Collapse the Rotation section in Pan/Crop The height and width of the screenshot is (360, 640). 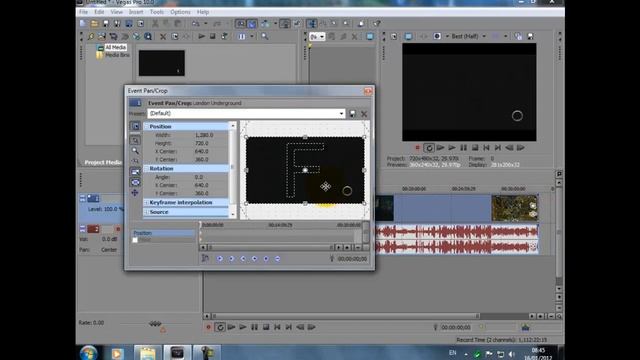146,169
